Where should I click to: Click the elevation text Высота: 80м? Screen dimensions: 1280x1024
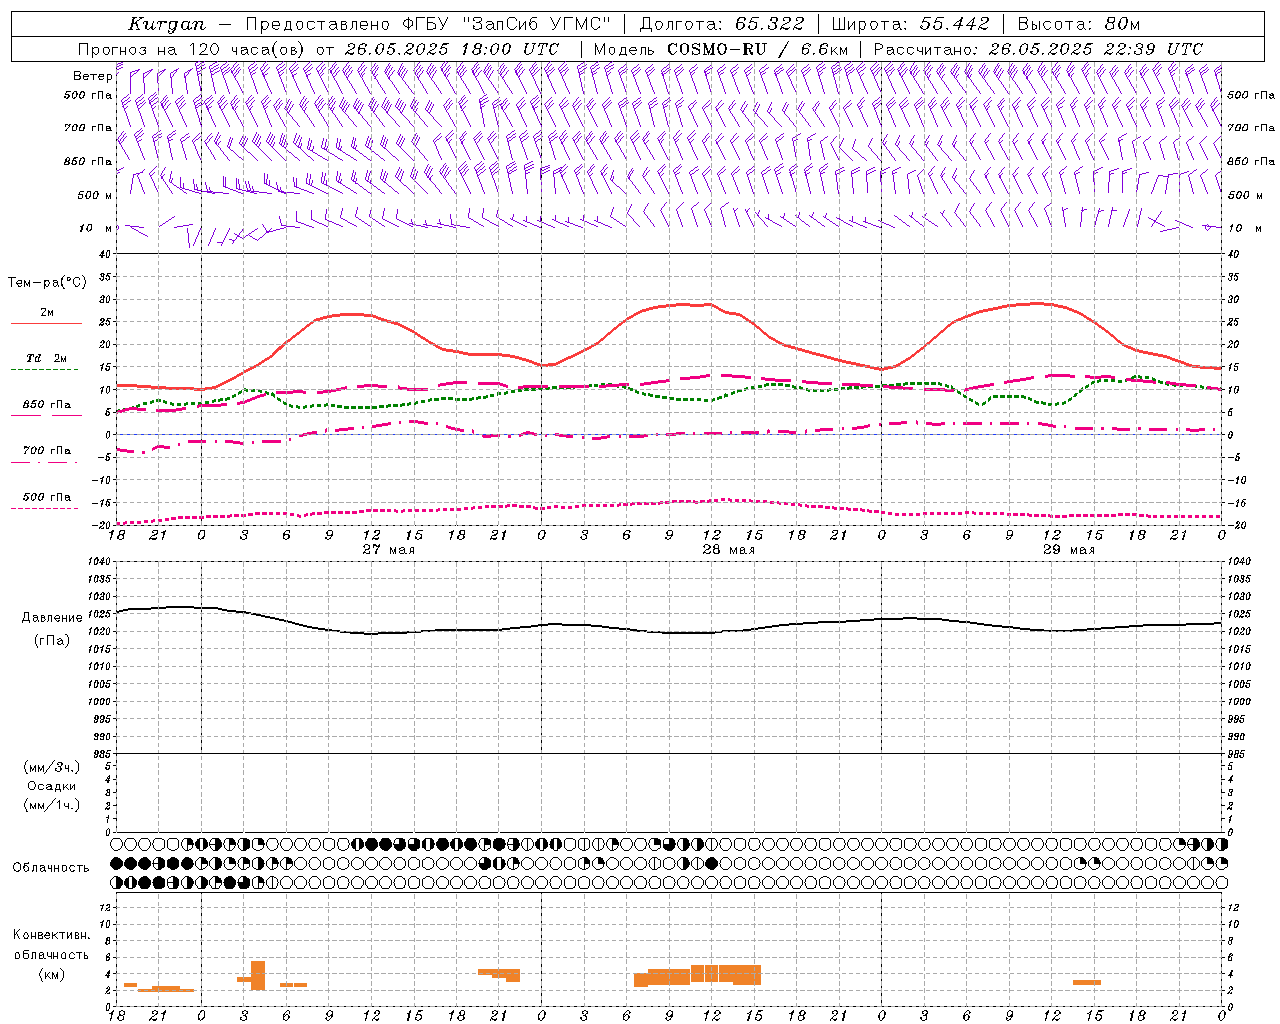tap(1079, 24)
